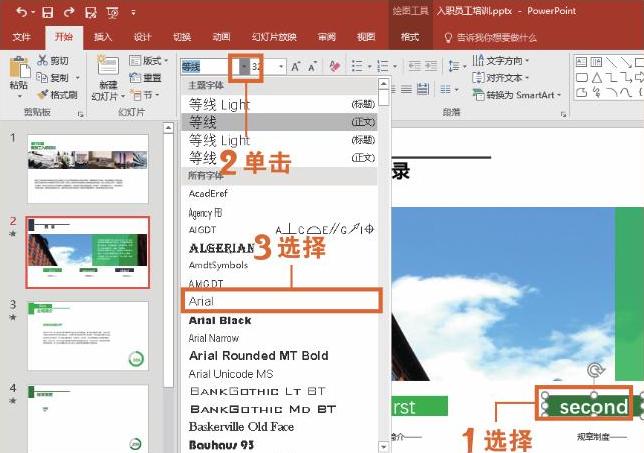This screenshot has height=453, width=644.
Task: Click 转换为 SmartArt button
Action: [517, 95]
